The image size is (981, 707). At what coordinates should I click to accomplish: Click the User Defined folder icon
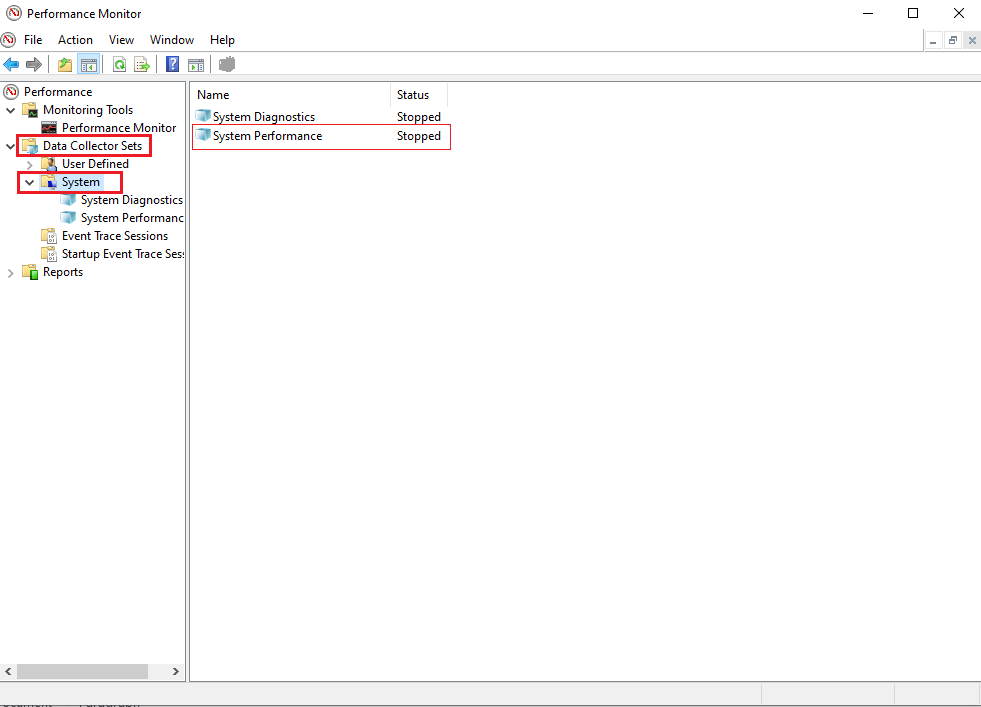49,164
